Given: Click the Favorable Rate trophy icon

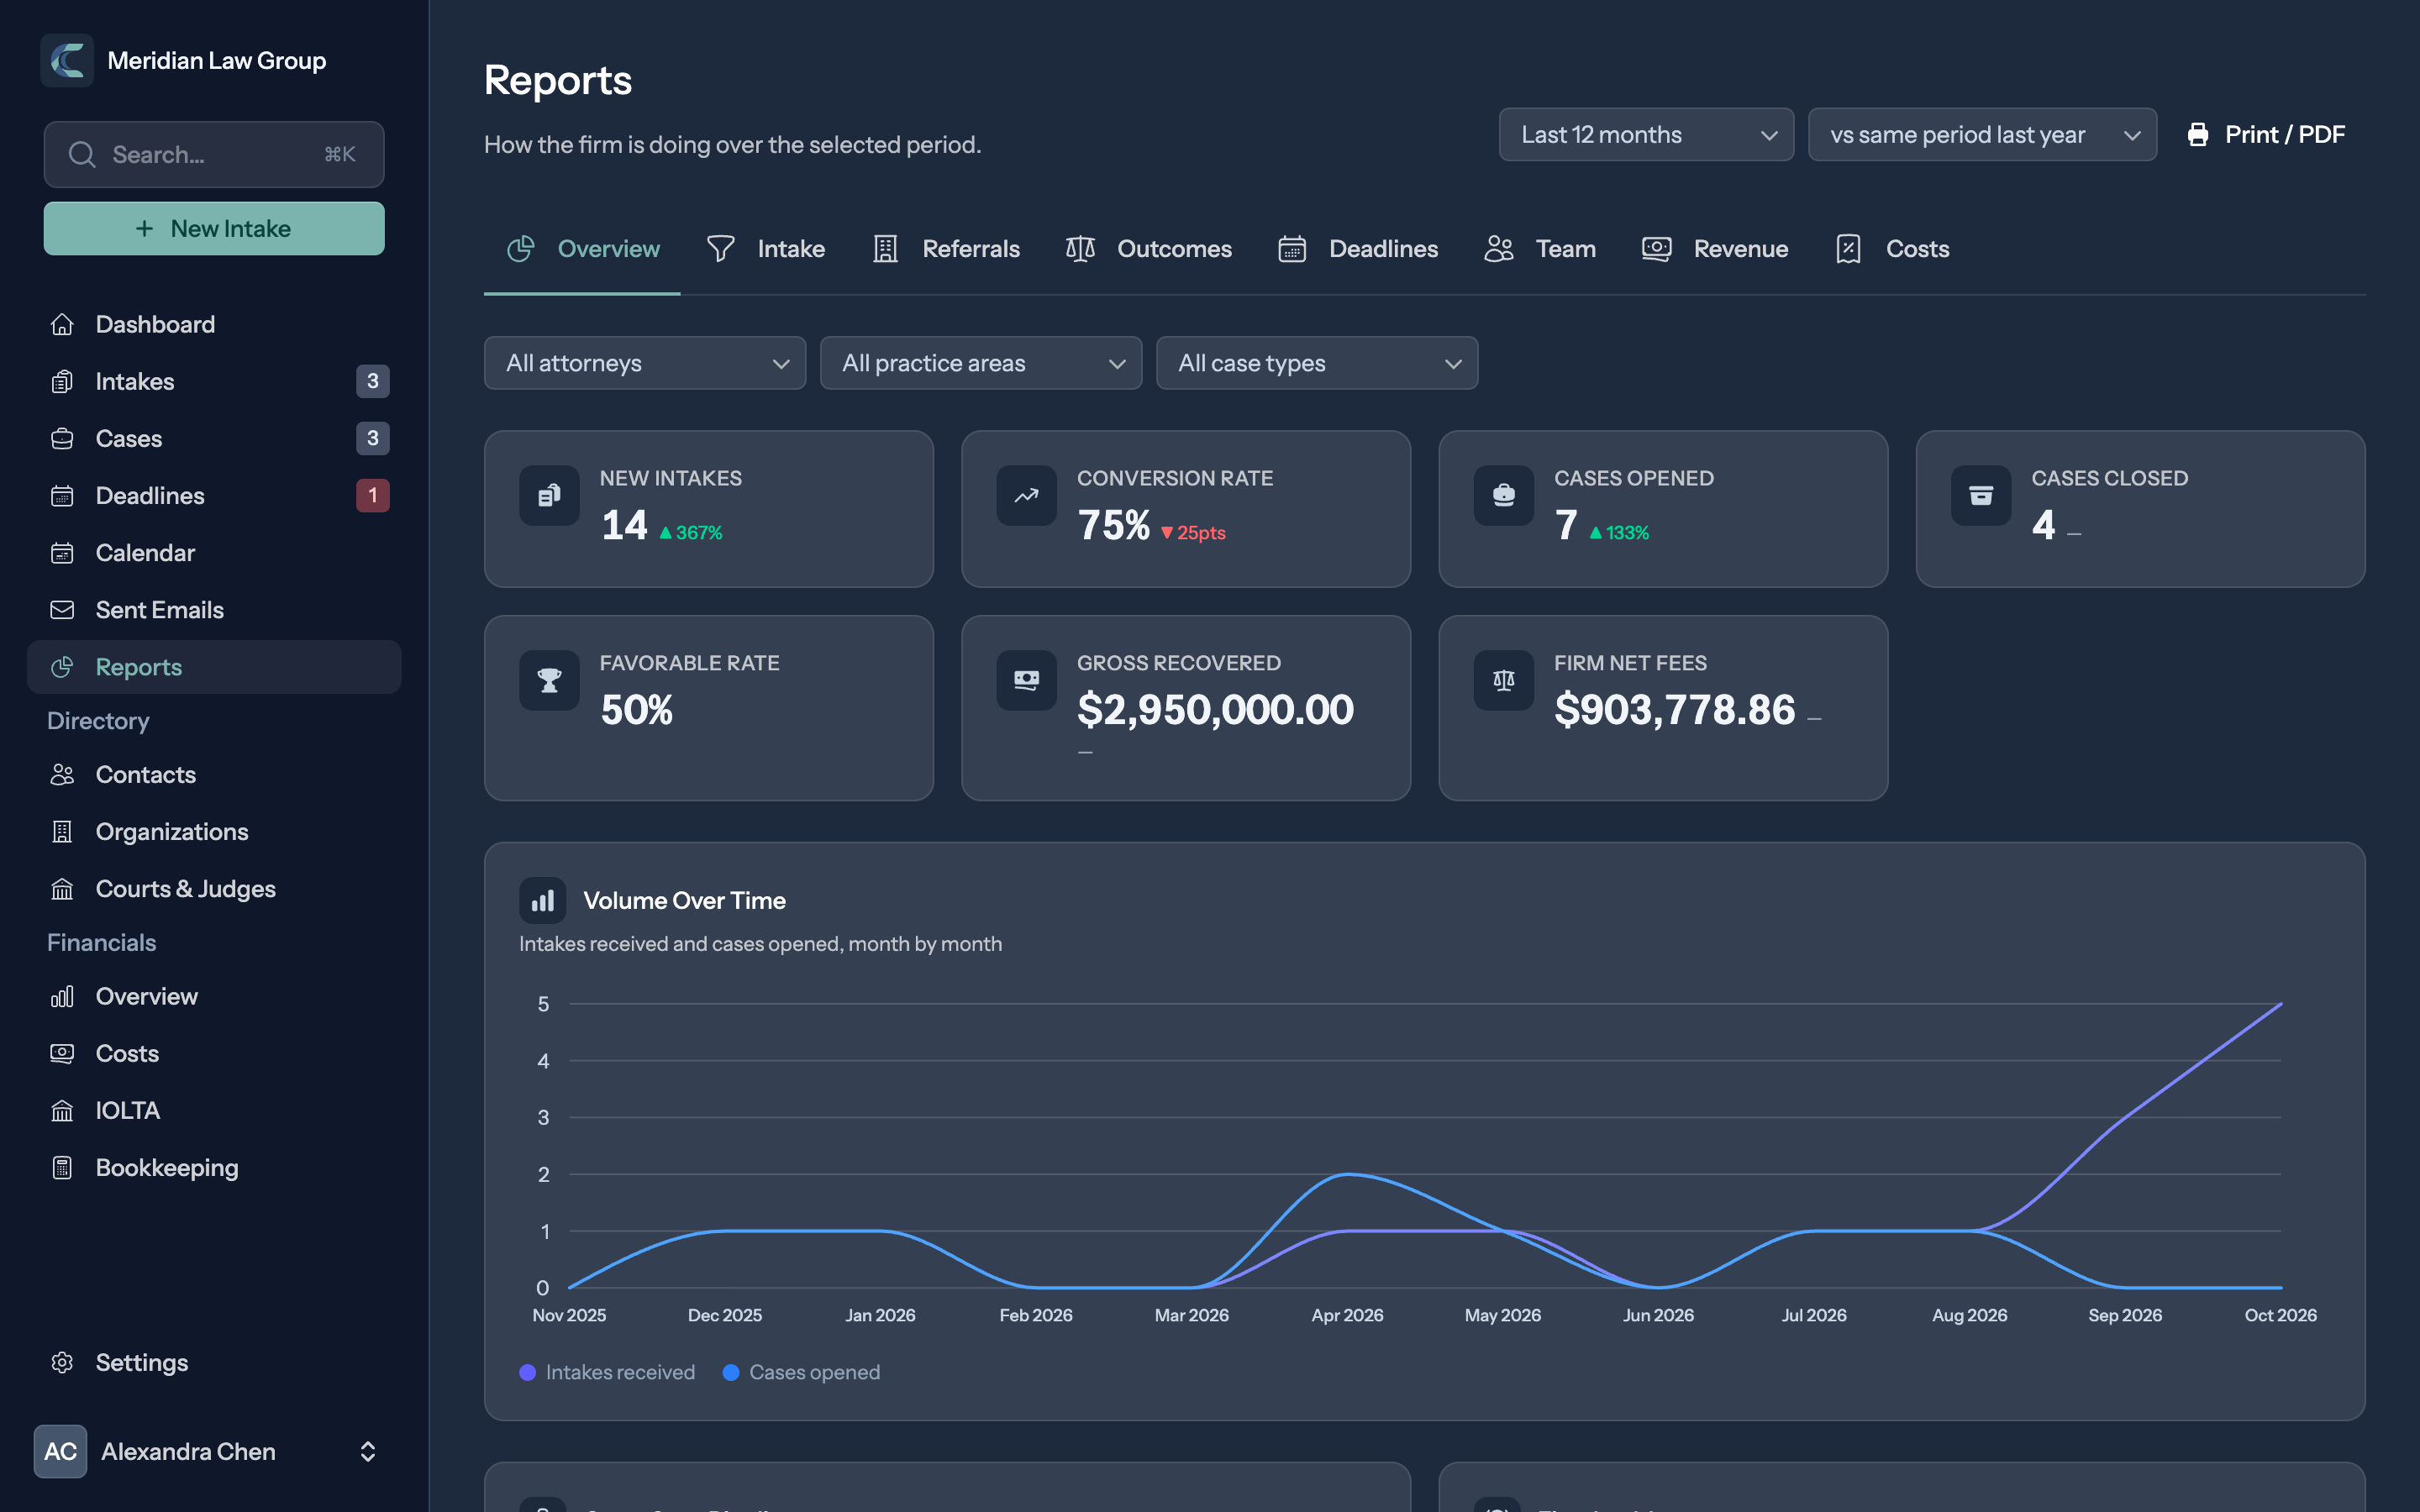Looking at the screenshot, I should (x=549, y=680).
